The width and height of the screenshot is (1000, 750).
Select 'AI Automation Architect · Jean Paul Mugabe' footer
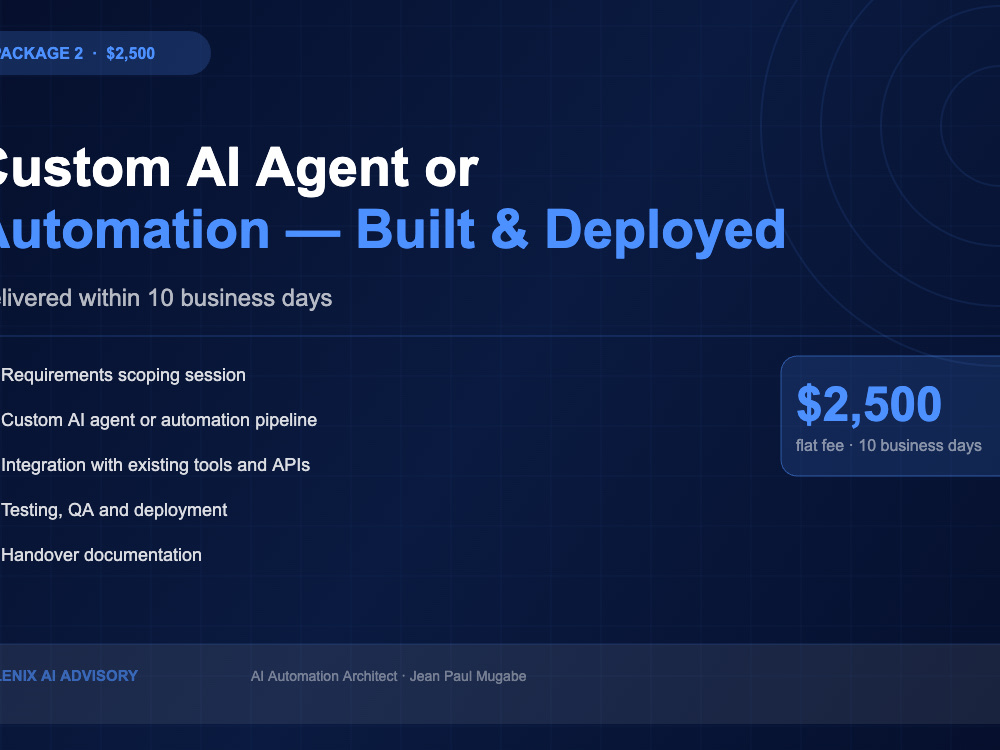388,676
